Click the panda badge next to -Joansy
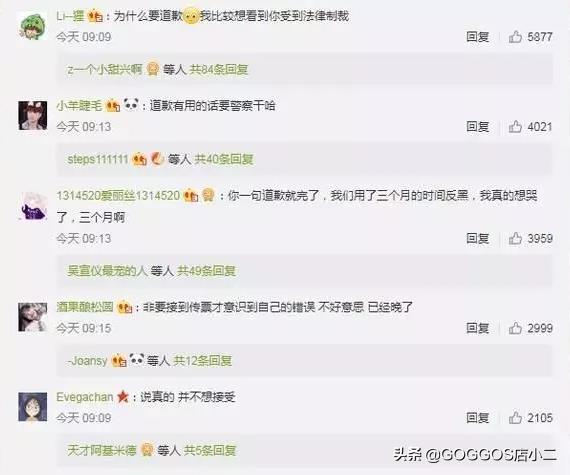570x475 pixels. [137, 360]
